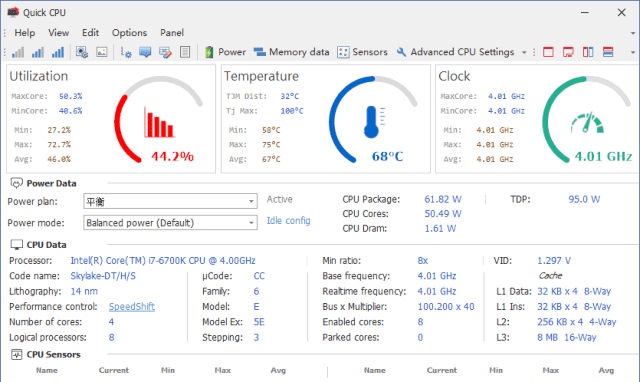This screenshot has height=382, width=640.
Task: Click the first red single-window layout icon
Action: click(x=548, y=52)
